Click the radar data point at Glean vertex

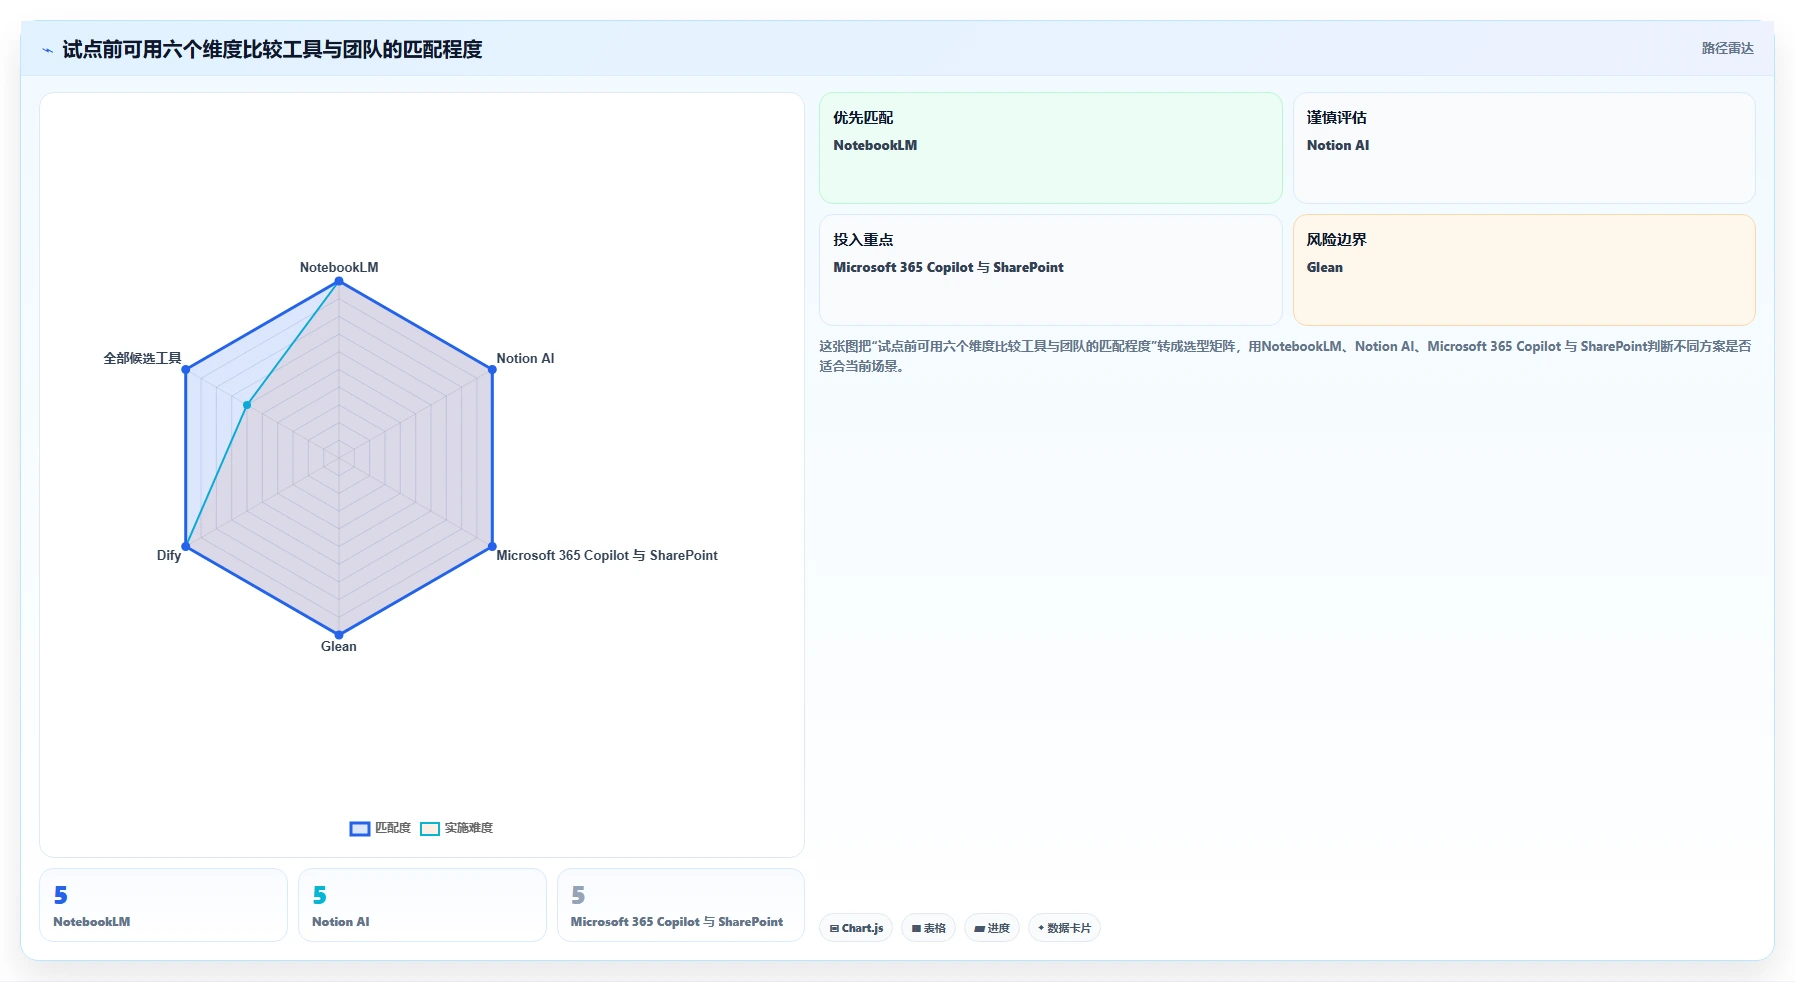pos(339,635)
